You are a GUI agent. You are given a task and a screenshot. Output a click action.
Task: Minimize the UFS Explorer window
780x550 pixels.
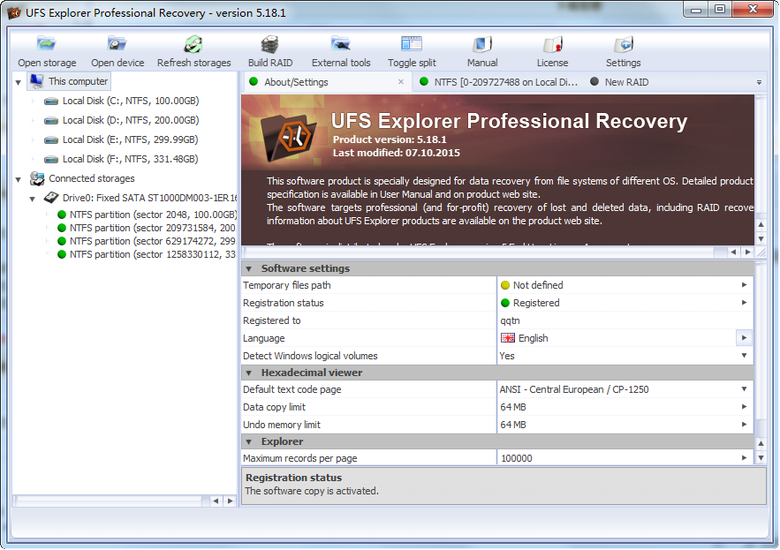[x=696, y=9]
